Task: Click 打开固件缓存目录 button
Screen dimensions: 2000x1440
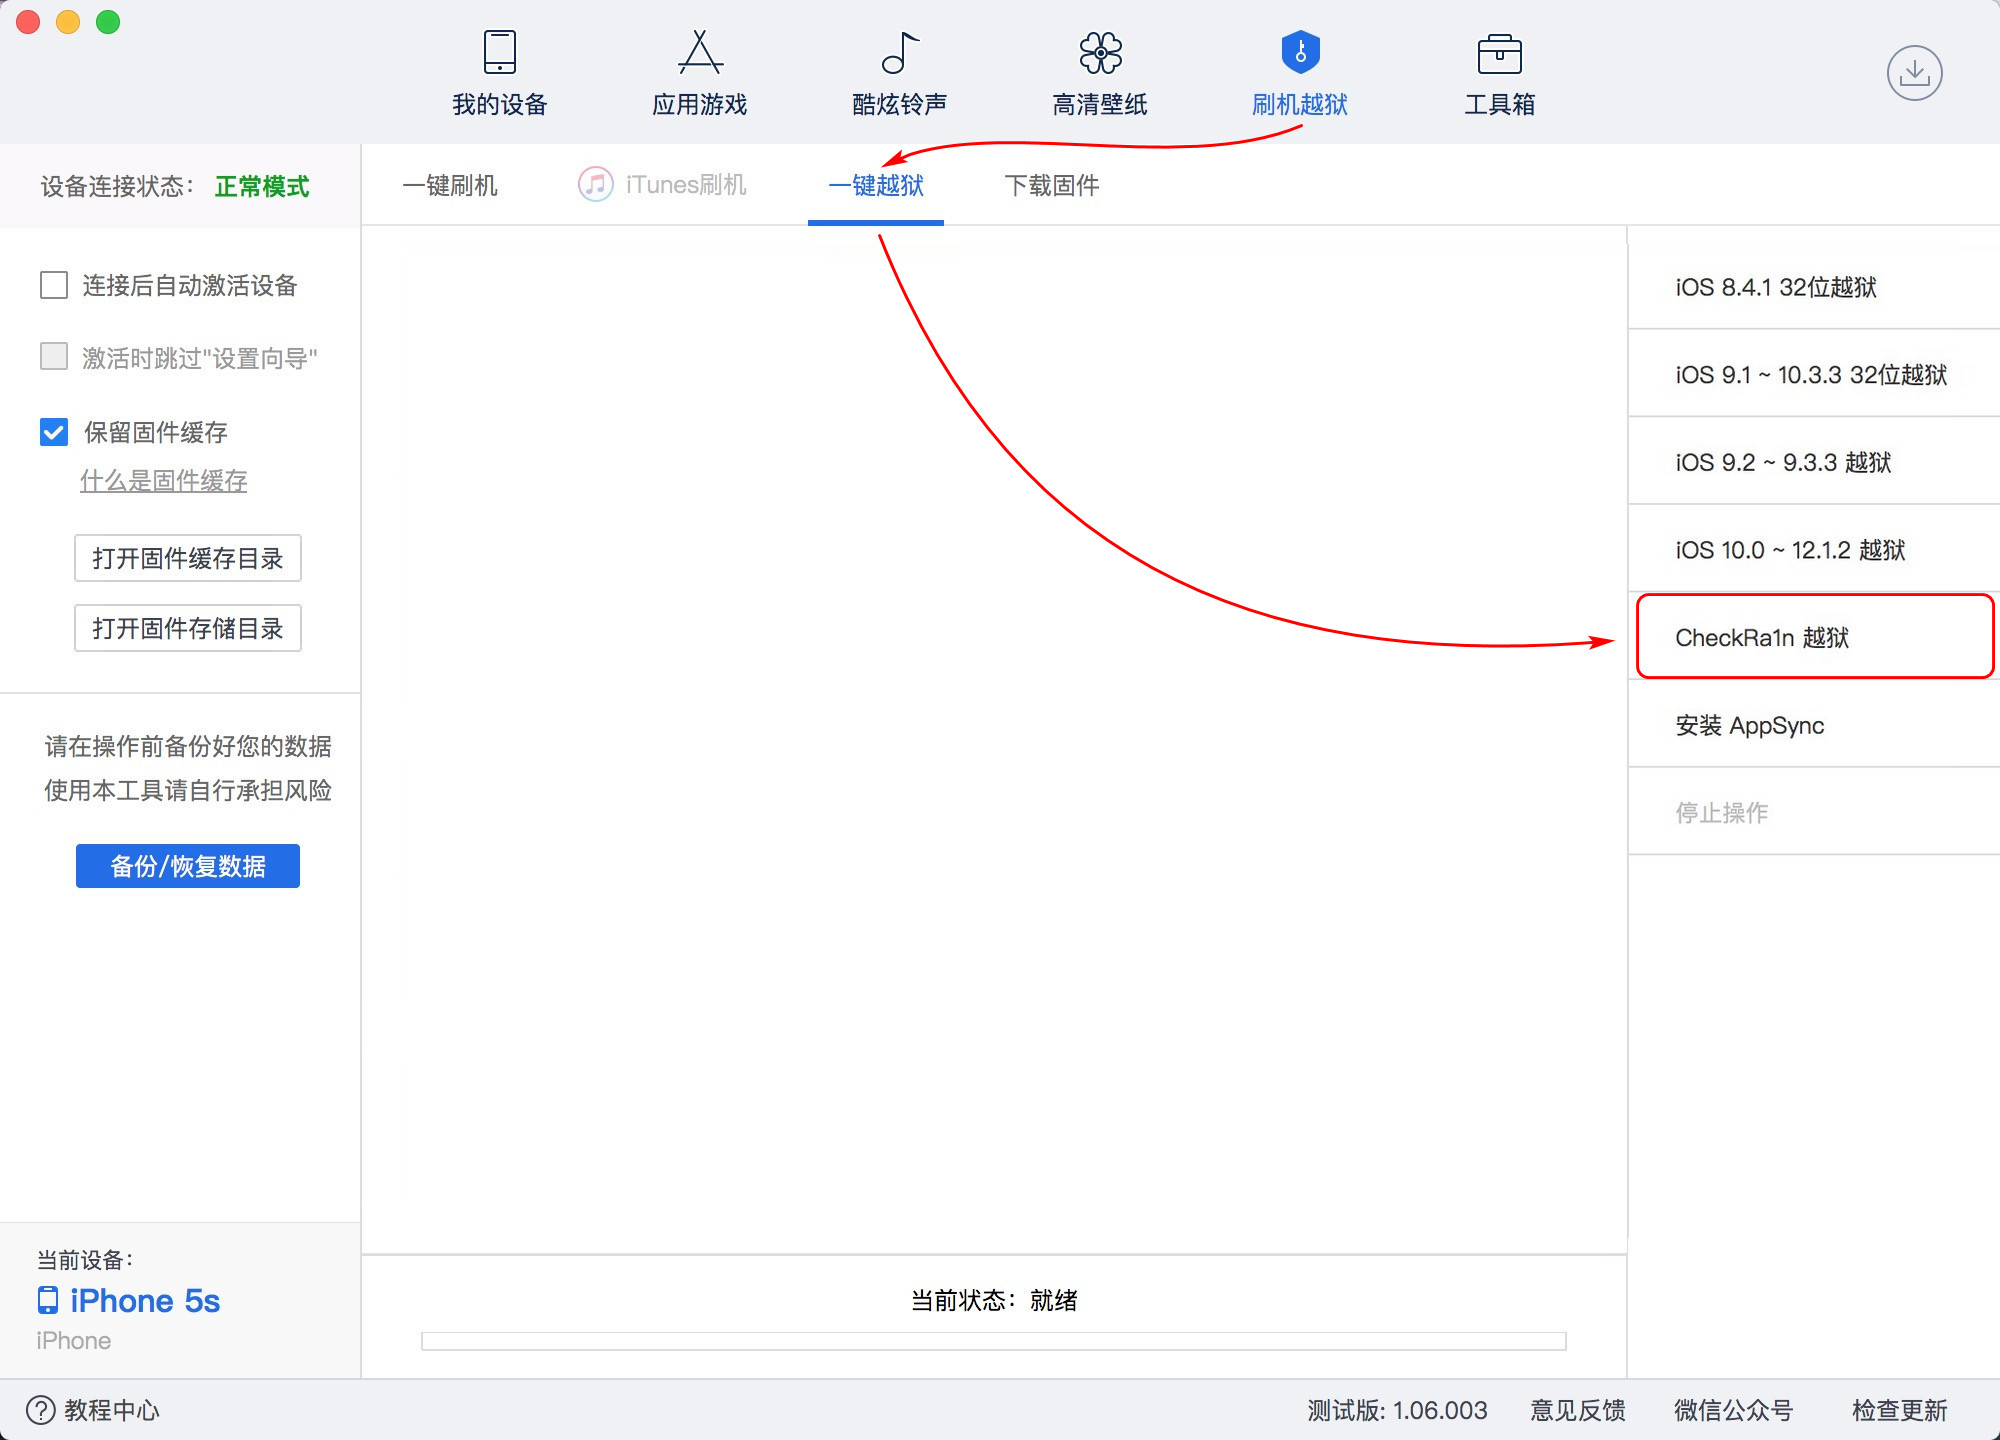Action: coord(188,558)
